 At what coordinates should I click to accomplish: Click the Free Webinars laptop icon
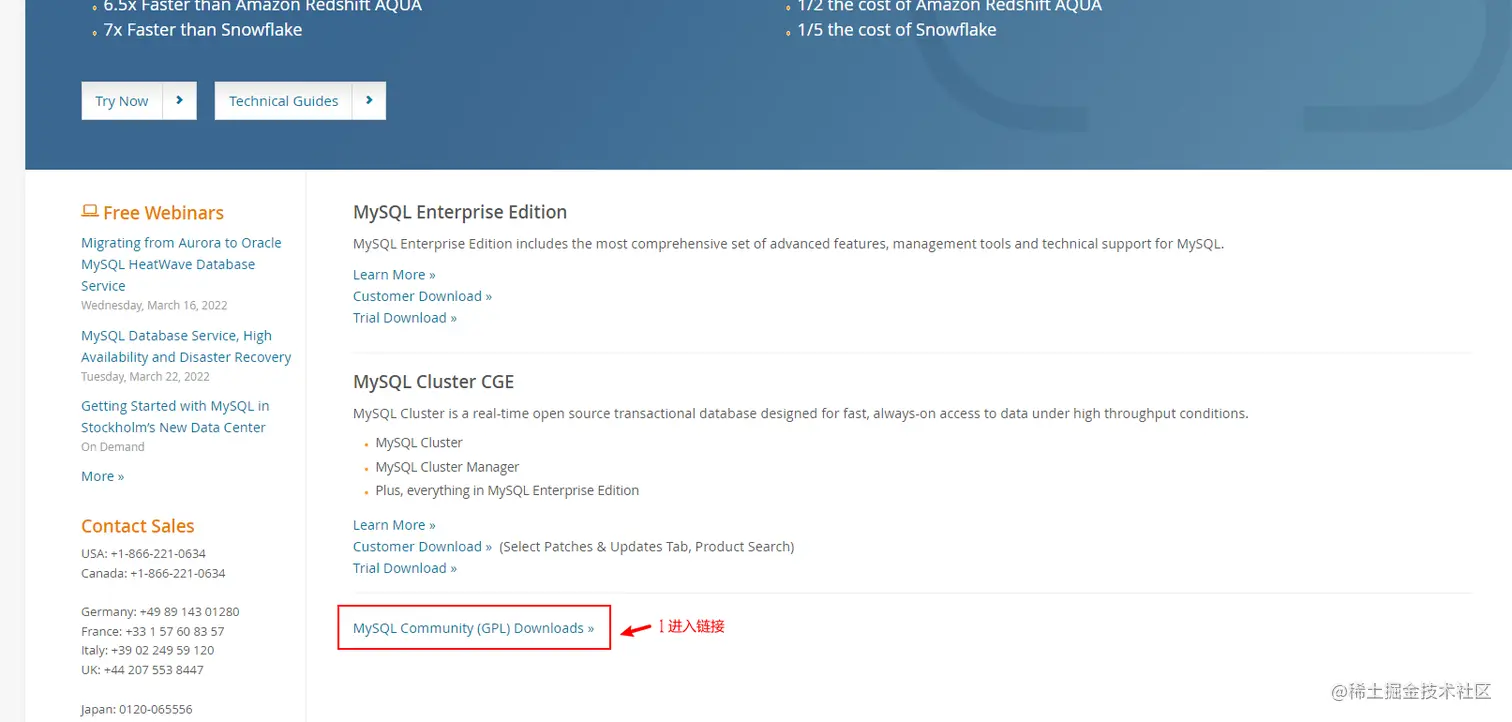tap(90, 212)
